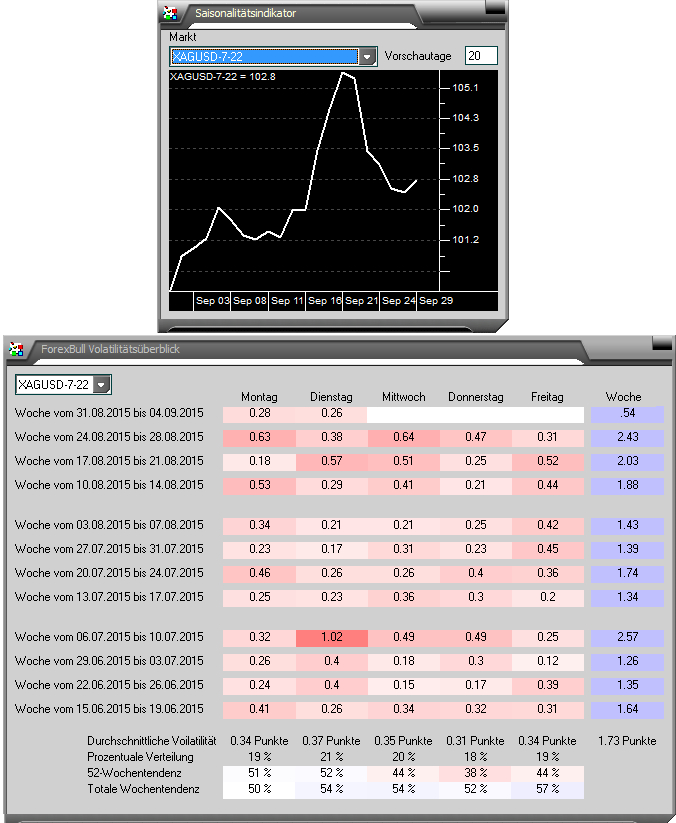Click the Woche column header
This screenshot has width=676, height=823.
coord(624,397)
